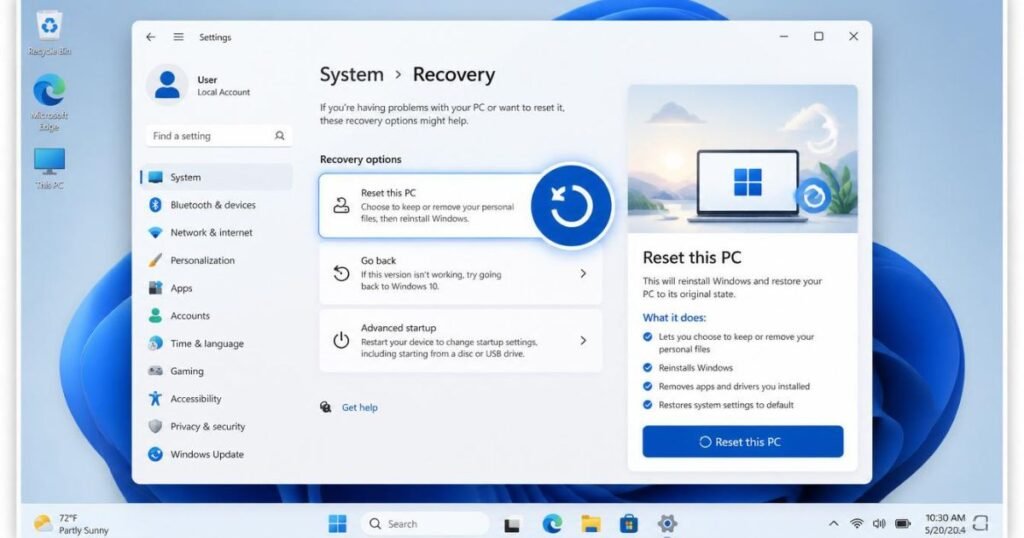Click the battery tray icon

click(903, 524)
